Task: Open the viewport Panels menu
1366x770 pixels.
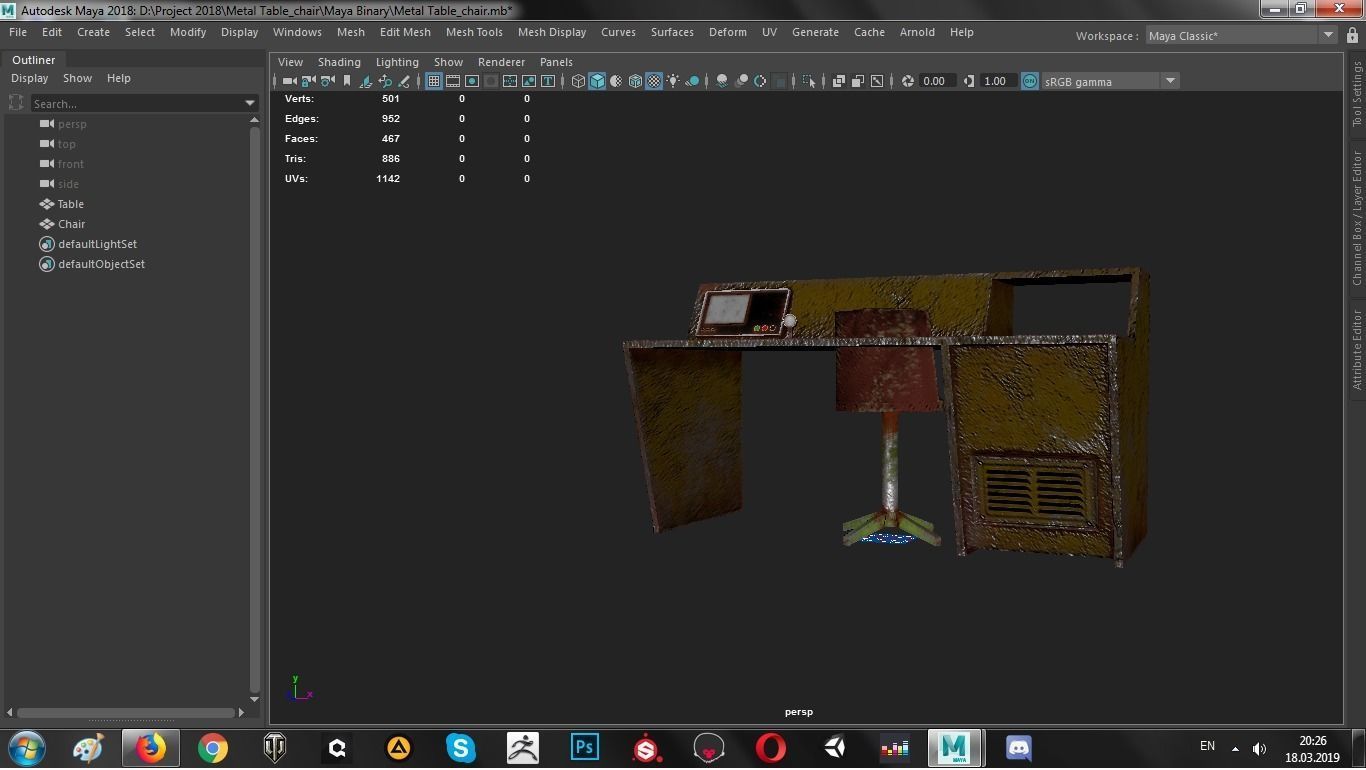Action: pos(556,62)
